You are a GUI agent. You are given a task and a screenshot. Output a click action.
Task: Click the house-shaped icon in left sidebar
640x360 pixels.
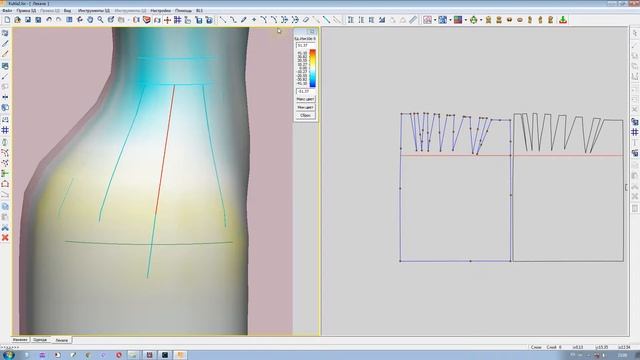5,184
